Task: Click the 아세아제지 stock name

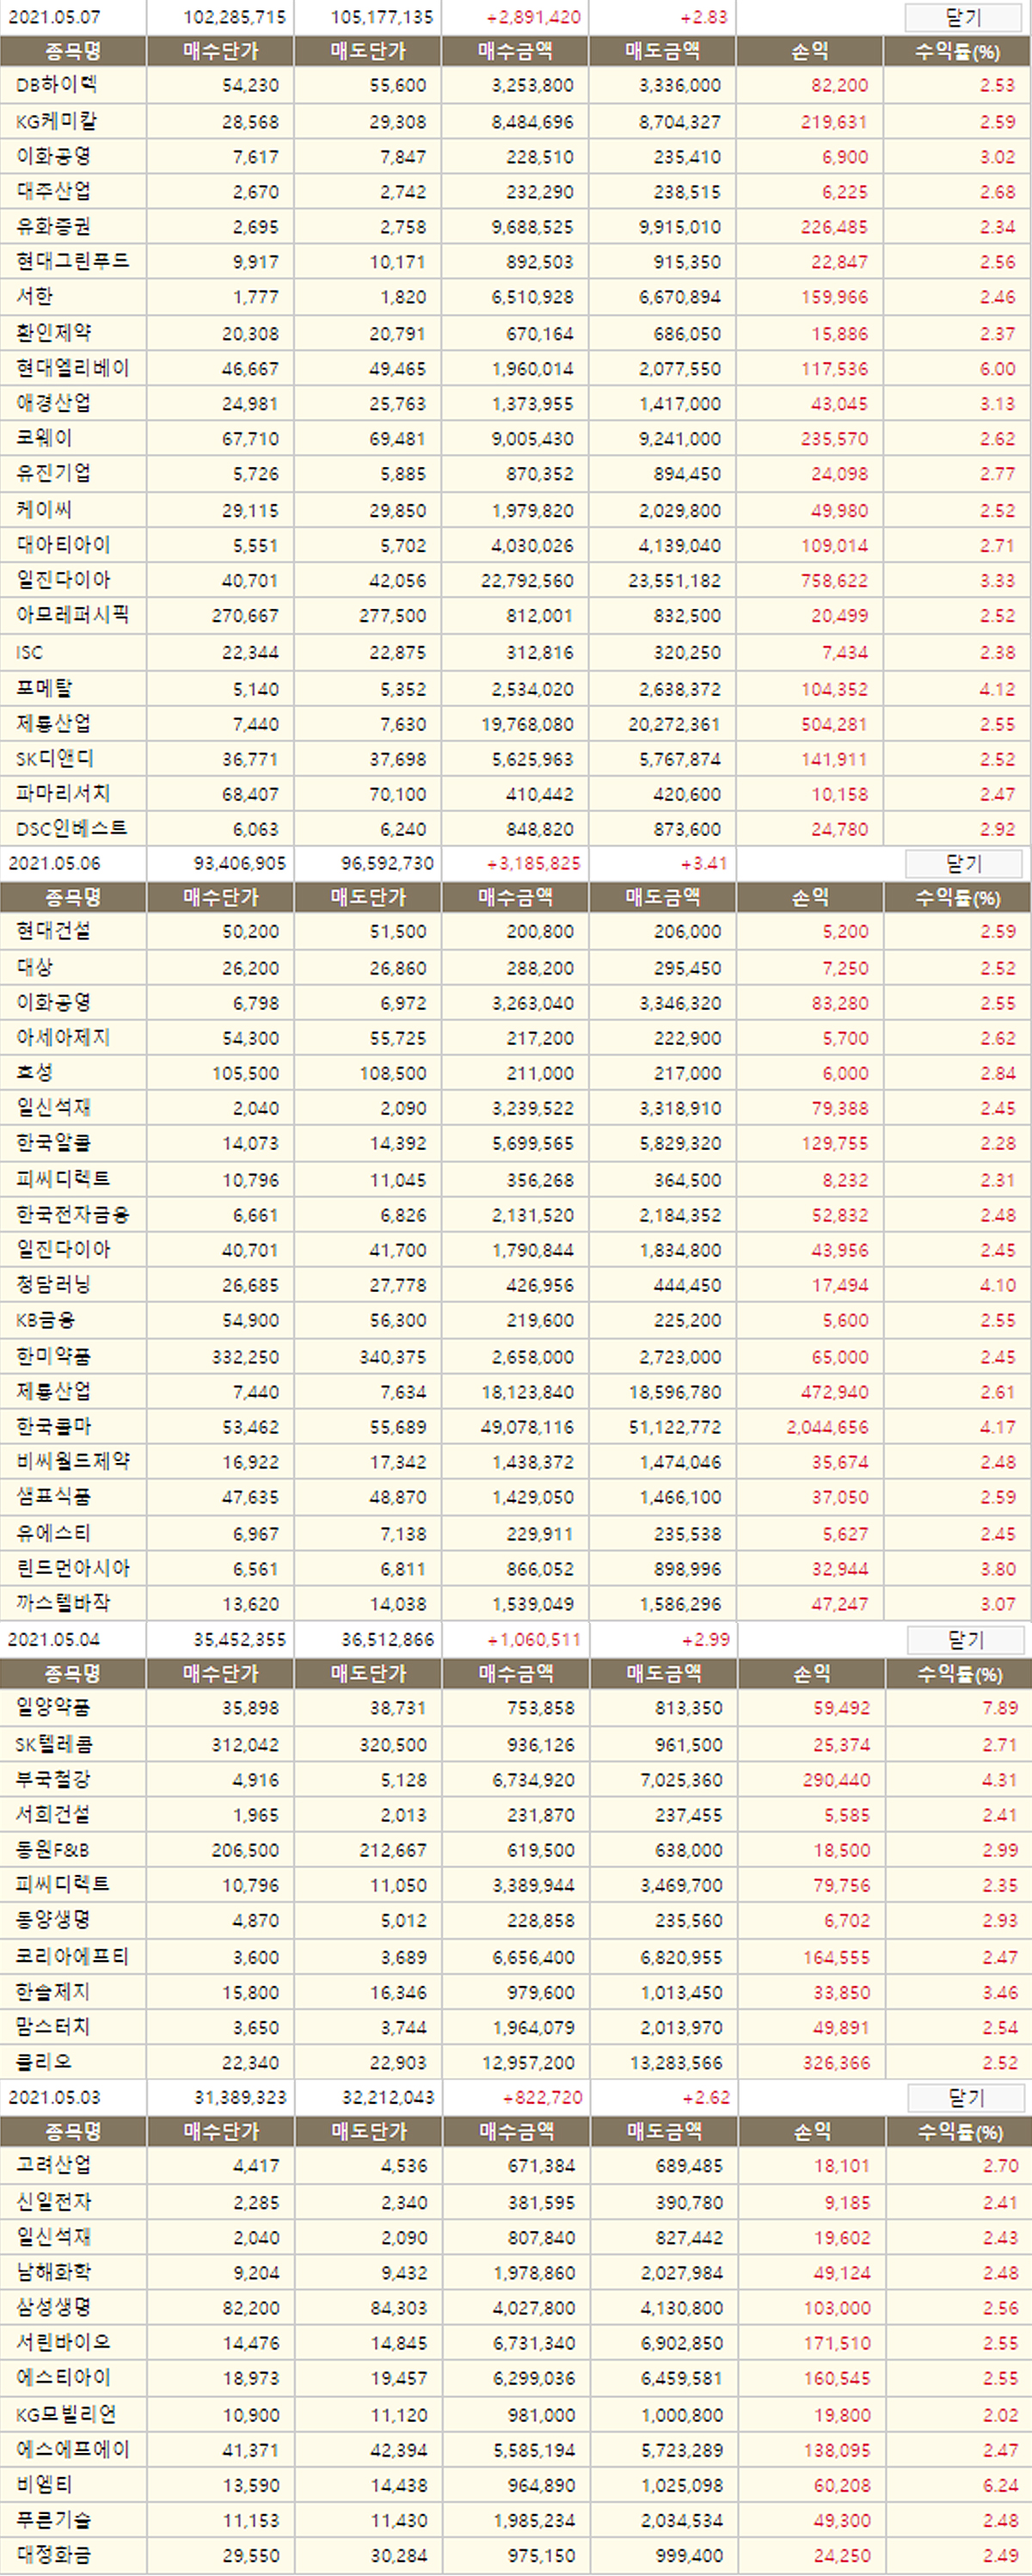Action: 62,1038
